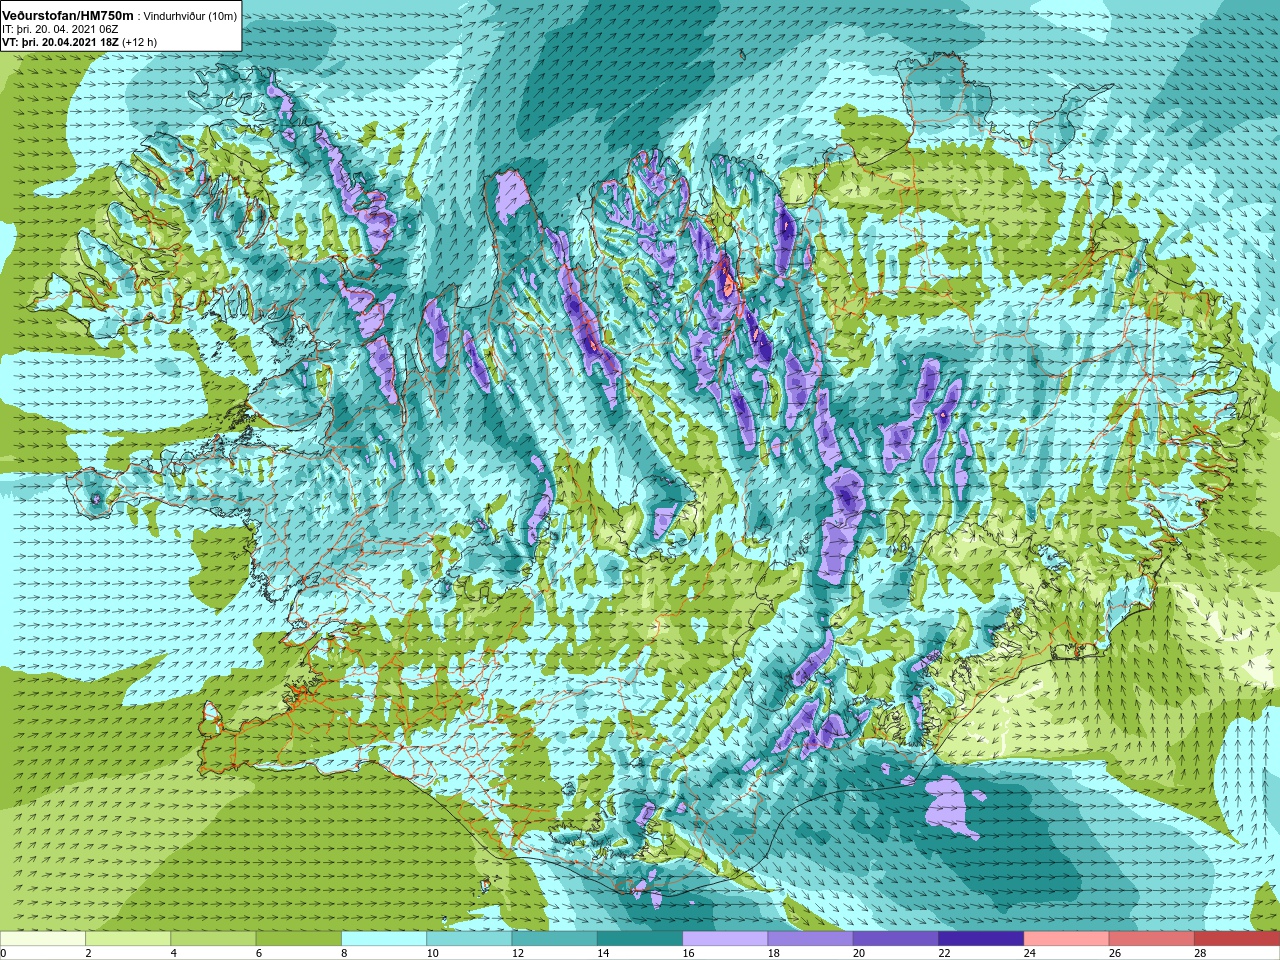The height and width of the screenshot is (960, 1280).
Task: Click the (+12 h) forecast offset text
Action: point(139,42)
